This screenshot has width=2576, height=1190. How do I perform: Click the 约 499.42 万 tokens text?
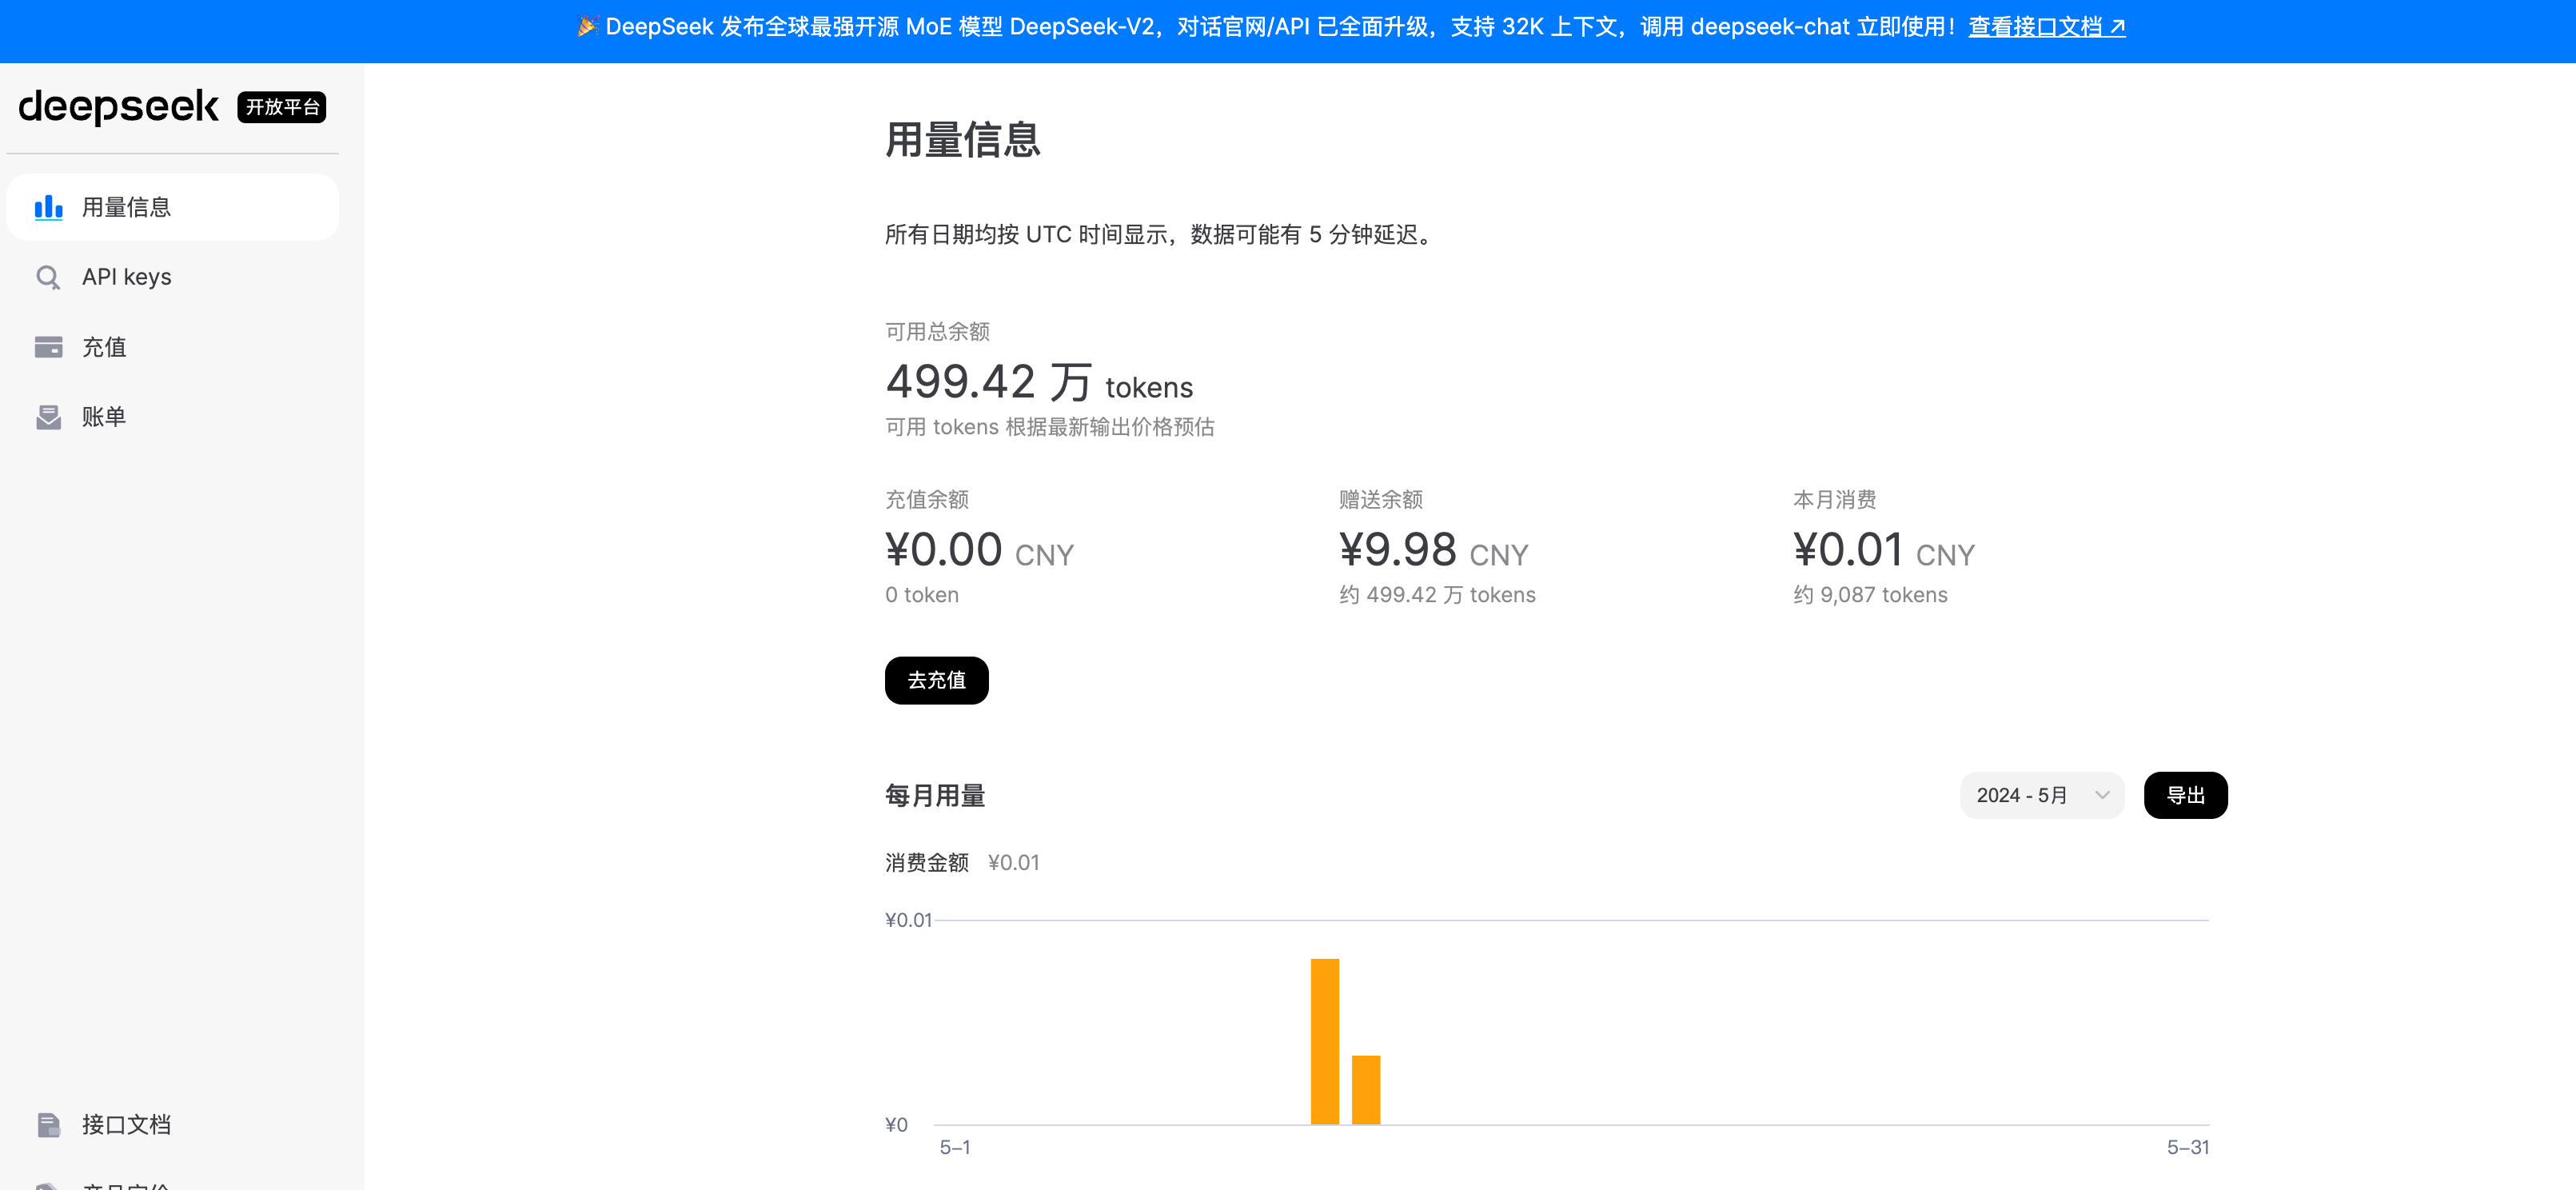tap(1437, 595)
